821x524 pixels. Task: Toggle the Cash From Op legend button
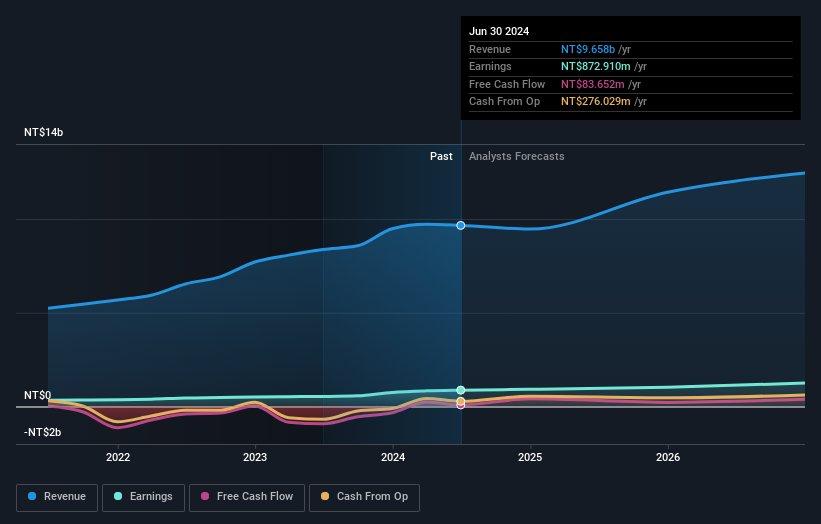364,497
